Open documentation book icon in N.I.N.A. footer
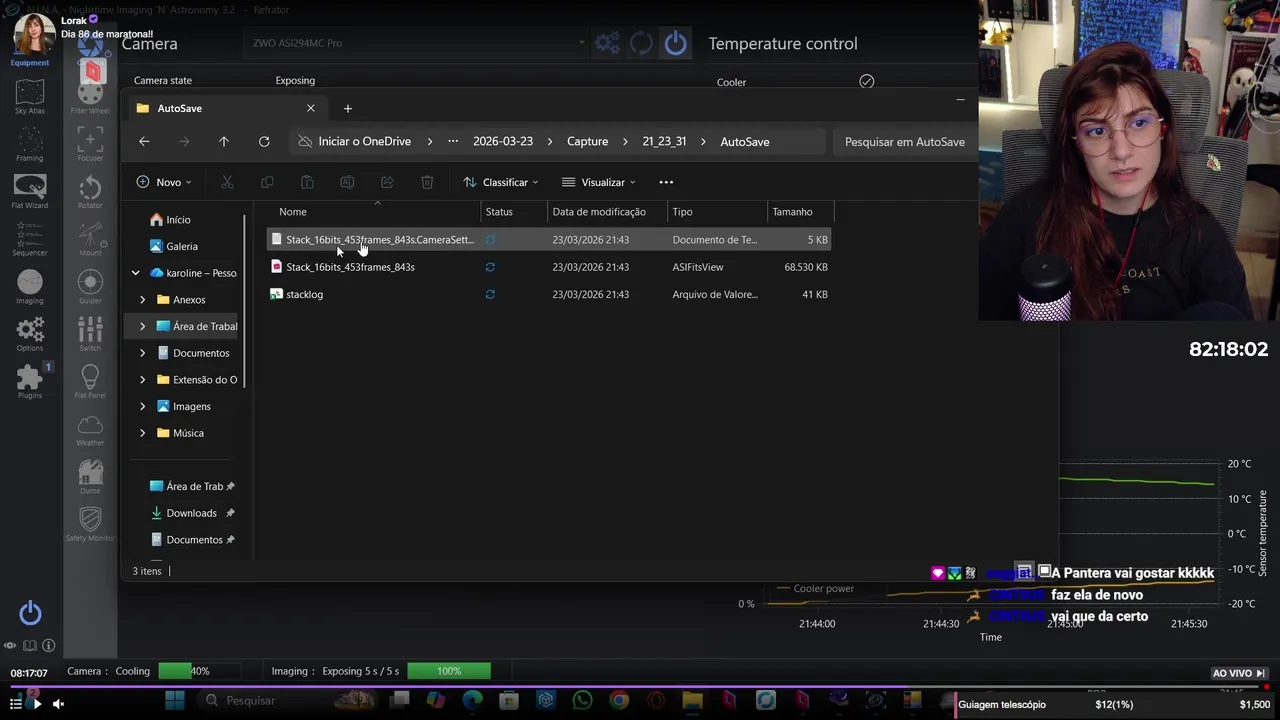1280x720 pixels. [x=30, y=646]
